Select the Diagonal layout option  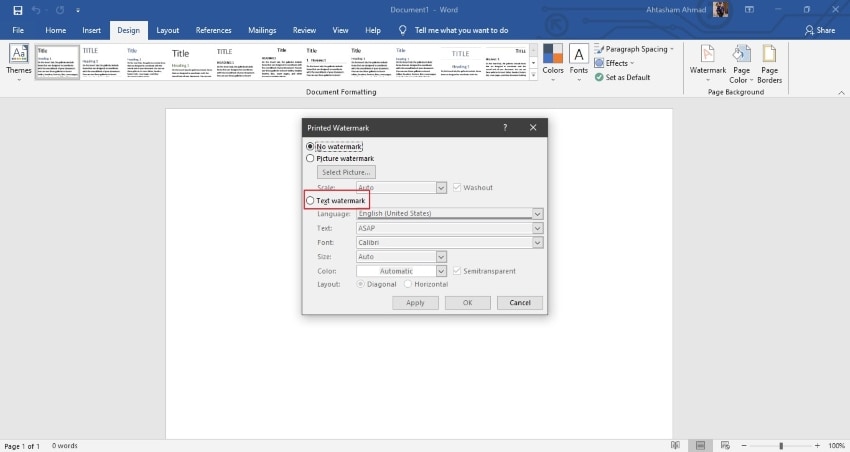pyautogui.click(x=360, y=284)
